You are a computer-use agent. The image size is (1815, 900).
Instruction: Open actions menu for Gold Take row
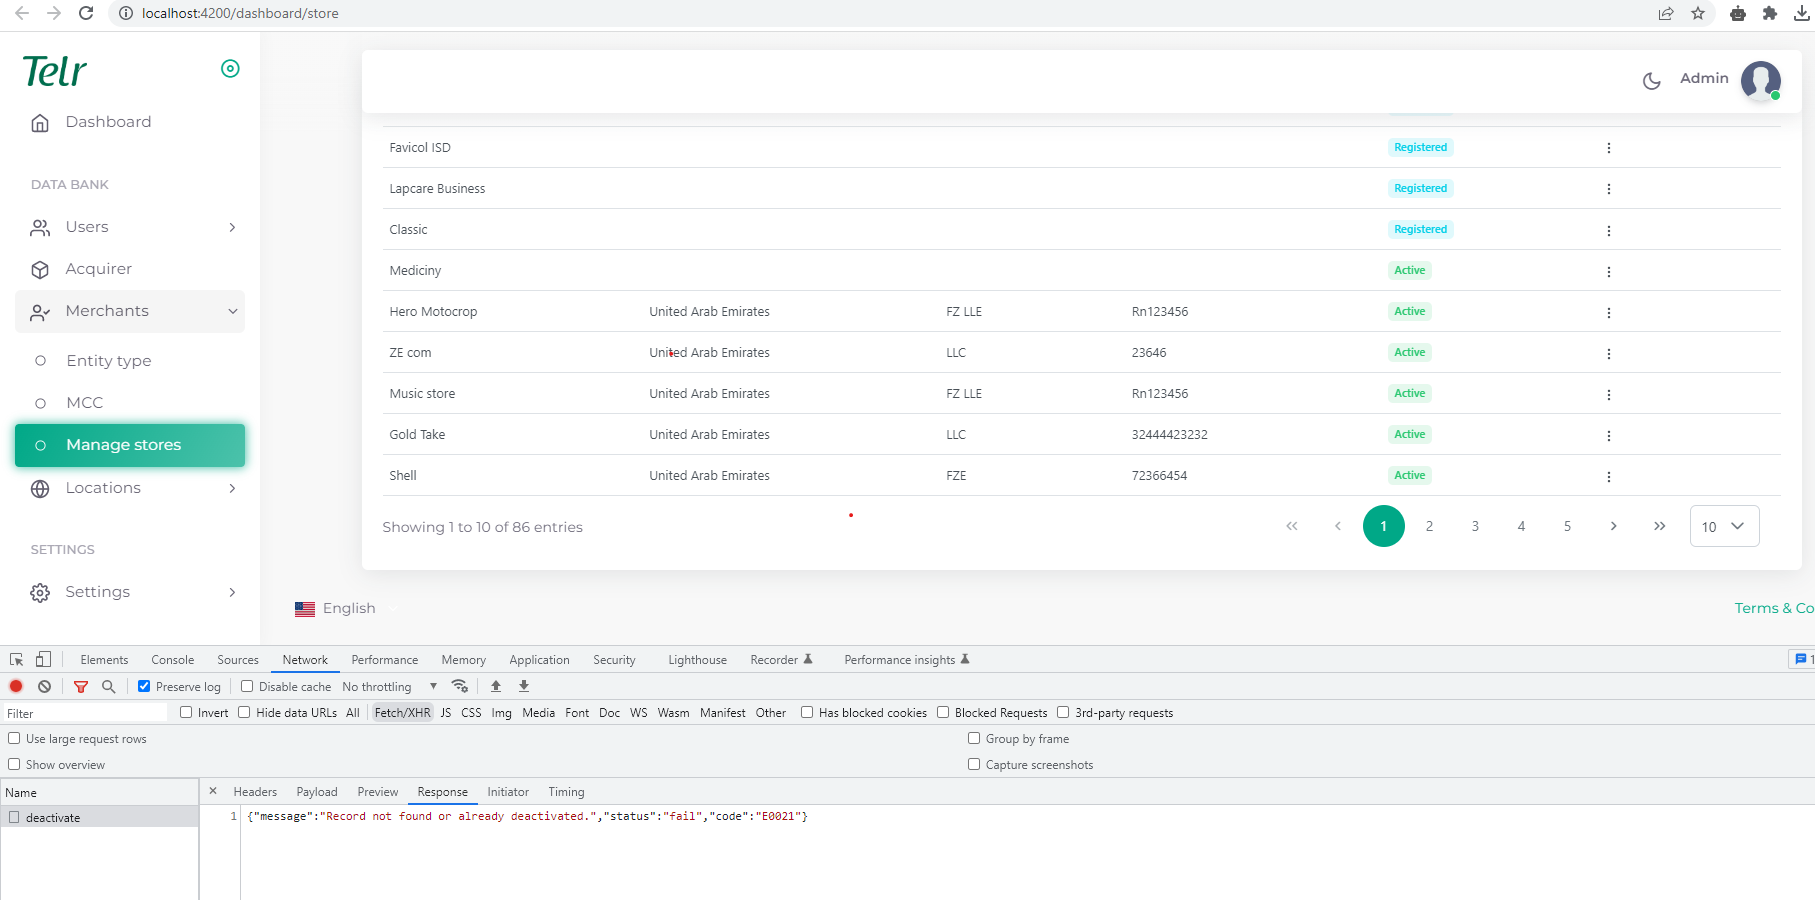[1608, 435]
